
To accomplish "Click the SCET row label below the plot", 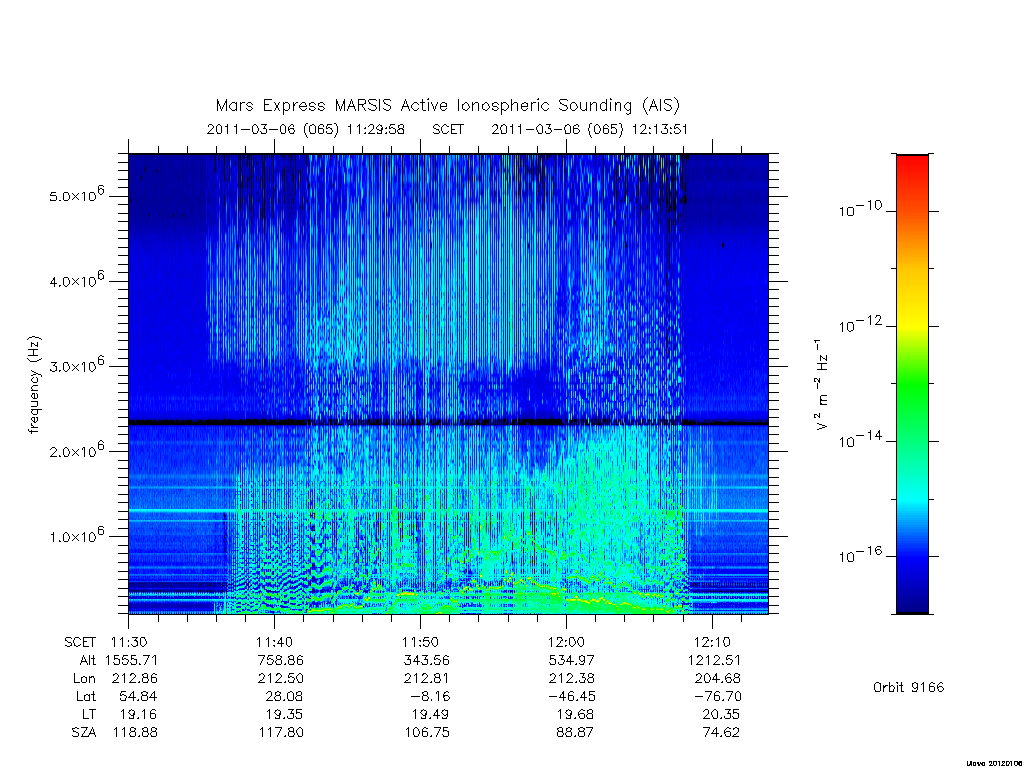I will point(80,642).
